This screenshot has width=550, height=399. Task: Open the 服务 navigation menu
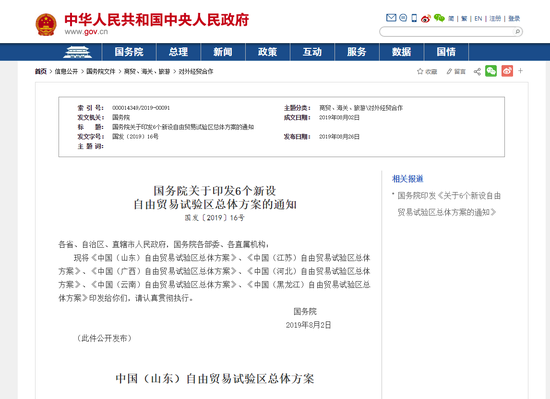click(357, 52)
